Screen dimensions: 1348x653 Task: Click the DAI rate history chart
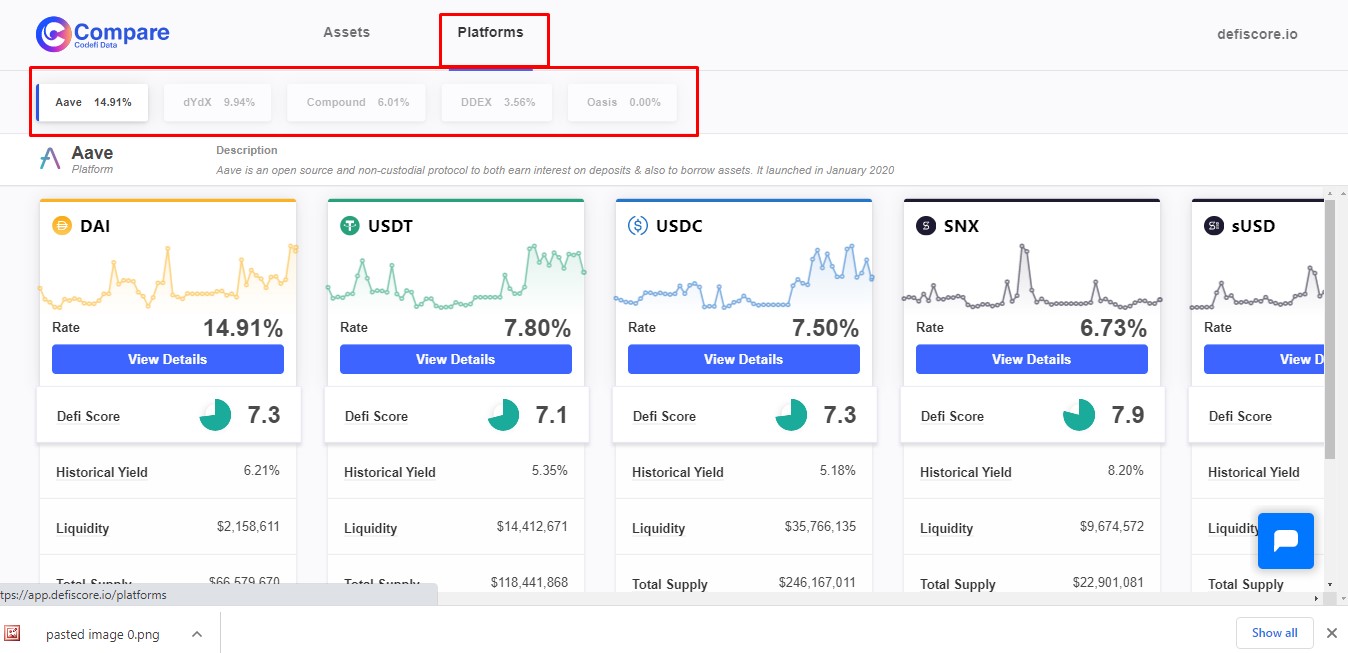(168, 279)
